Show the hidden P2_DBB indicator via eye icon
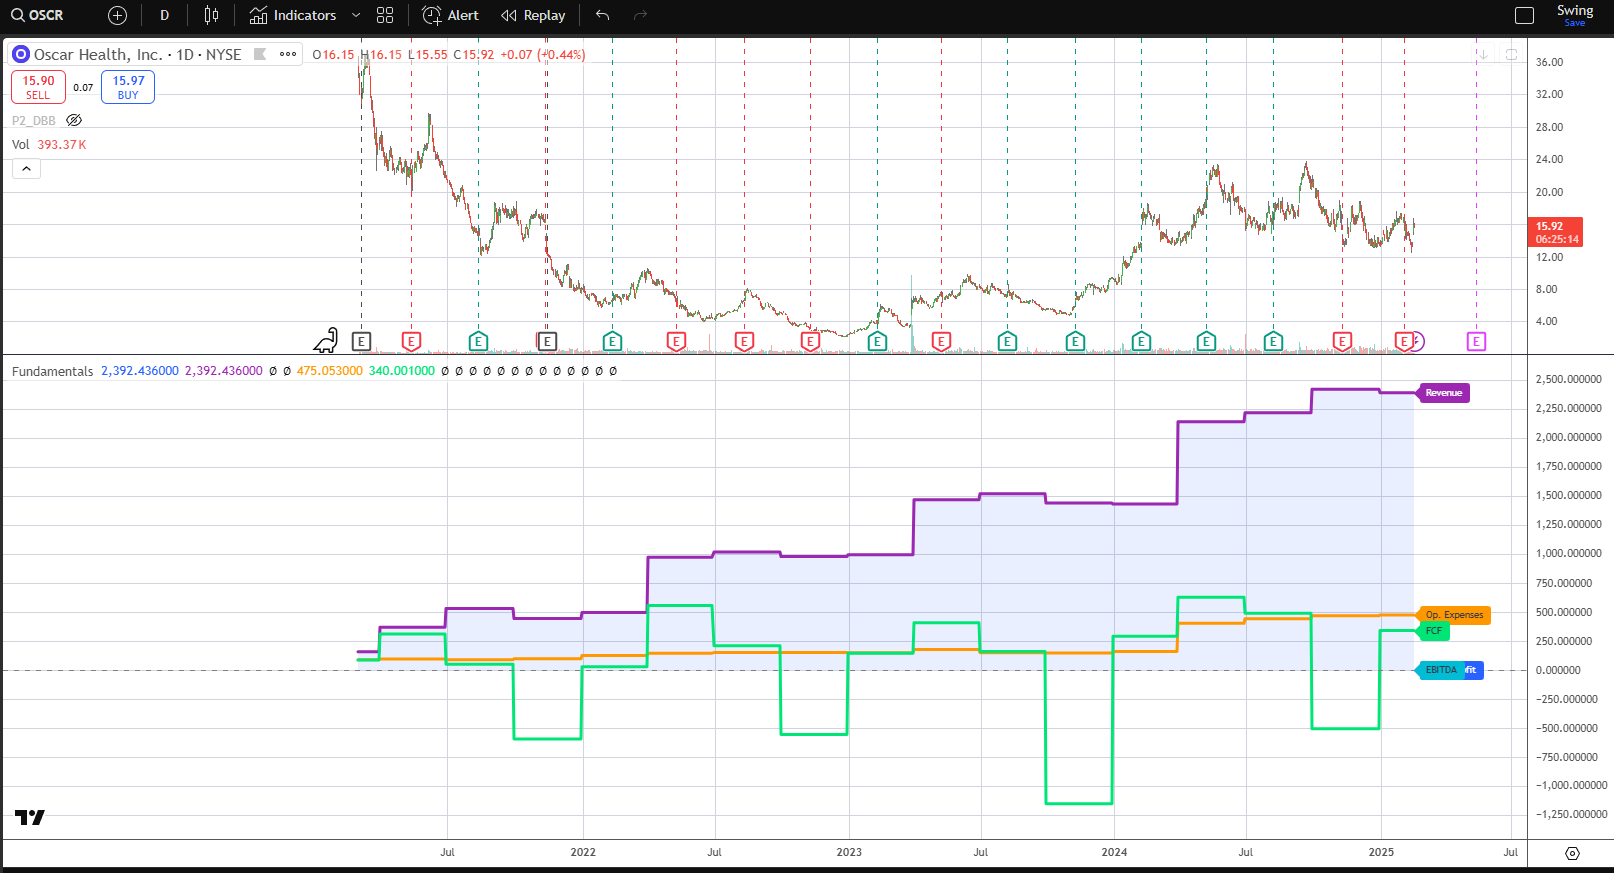 point(74,120)
